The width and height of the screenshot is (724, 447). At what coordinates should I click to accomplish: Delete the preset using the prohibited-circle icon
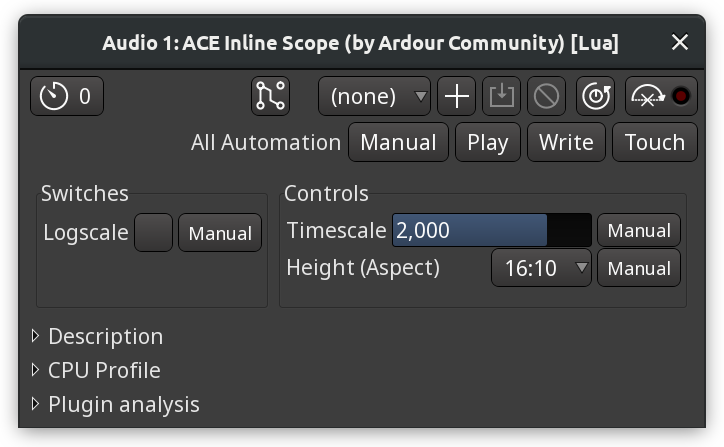point(546,96)
